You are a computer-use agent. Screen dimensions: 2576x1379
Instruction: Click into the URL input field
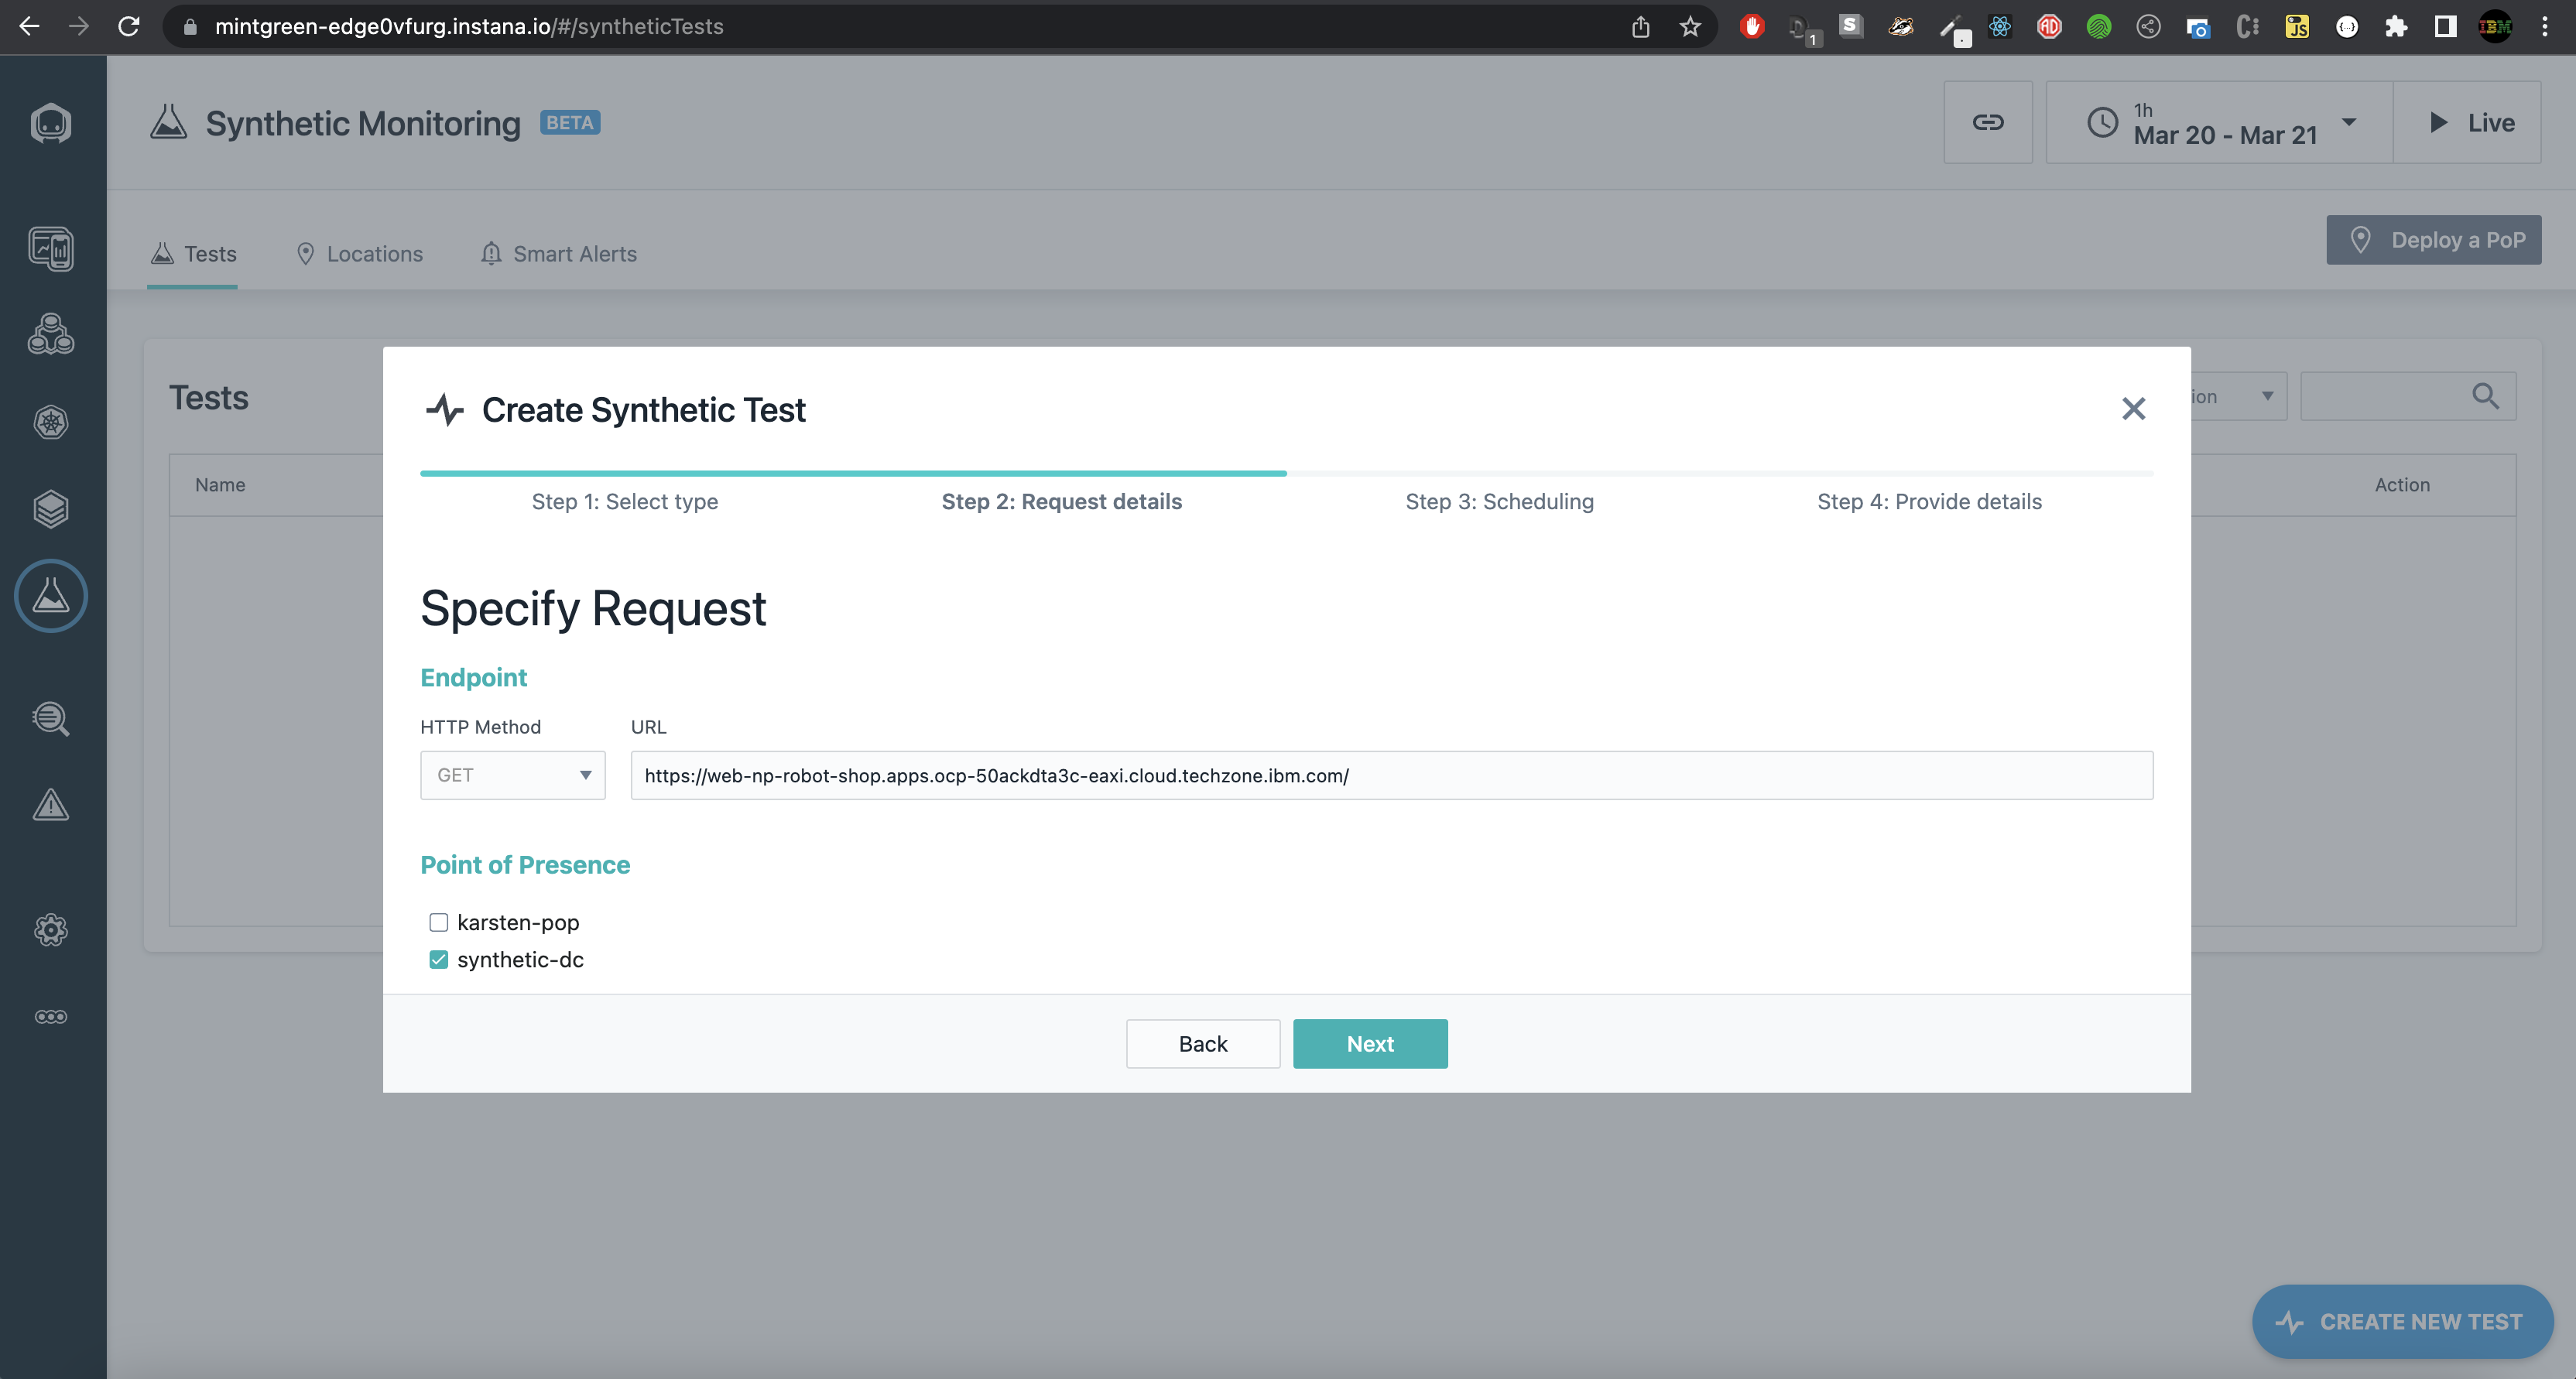click(x=1390, y=775)
